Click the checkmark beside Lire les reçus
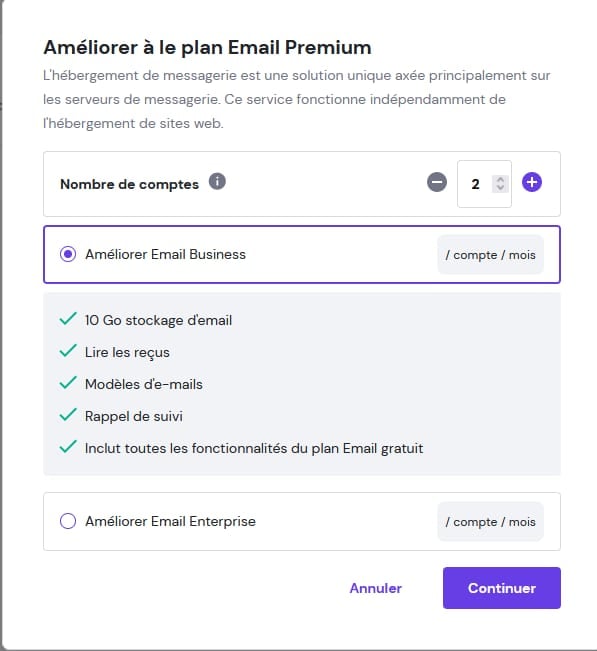Screen dimensions: 597x651 pos(68,351)
